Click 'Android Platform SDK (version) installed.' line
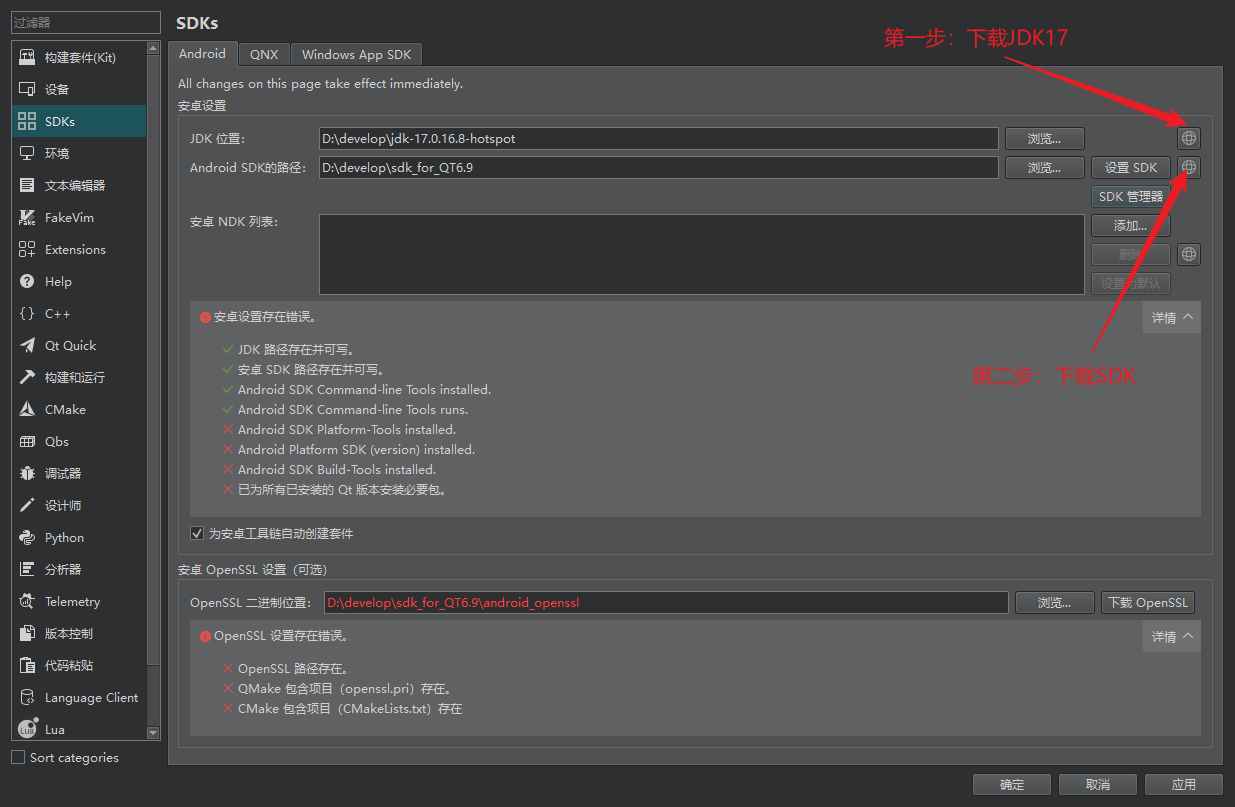This screenshot has width=1235, height=807. coord(356,449)
